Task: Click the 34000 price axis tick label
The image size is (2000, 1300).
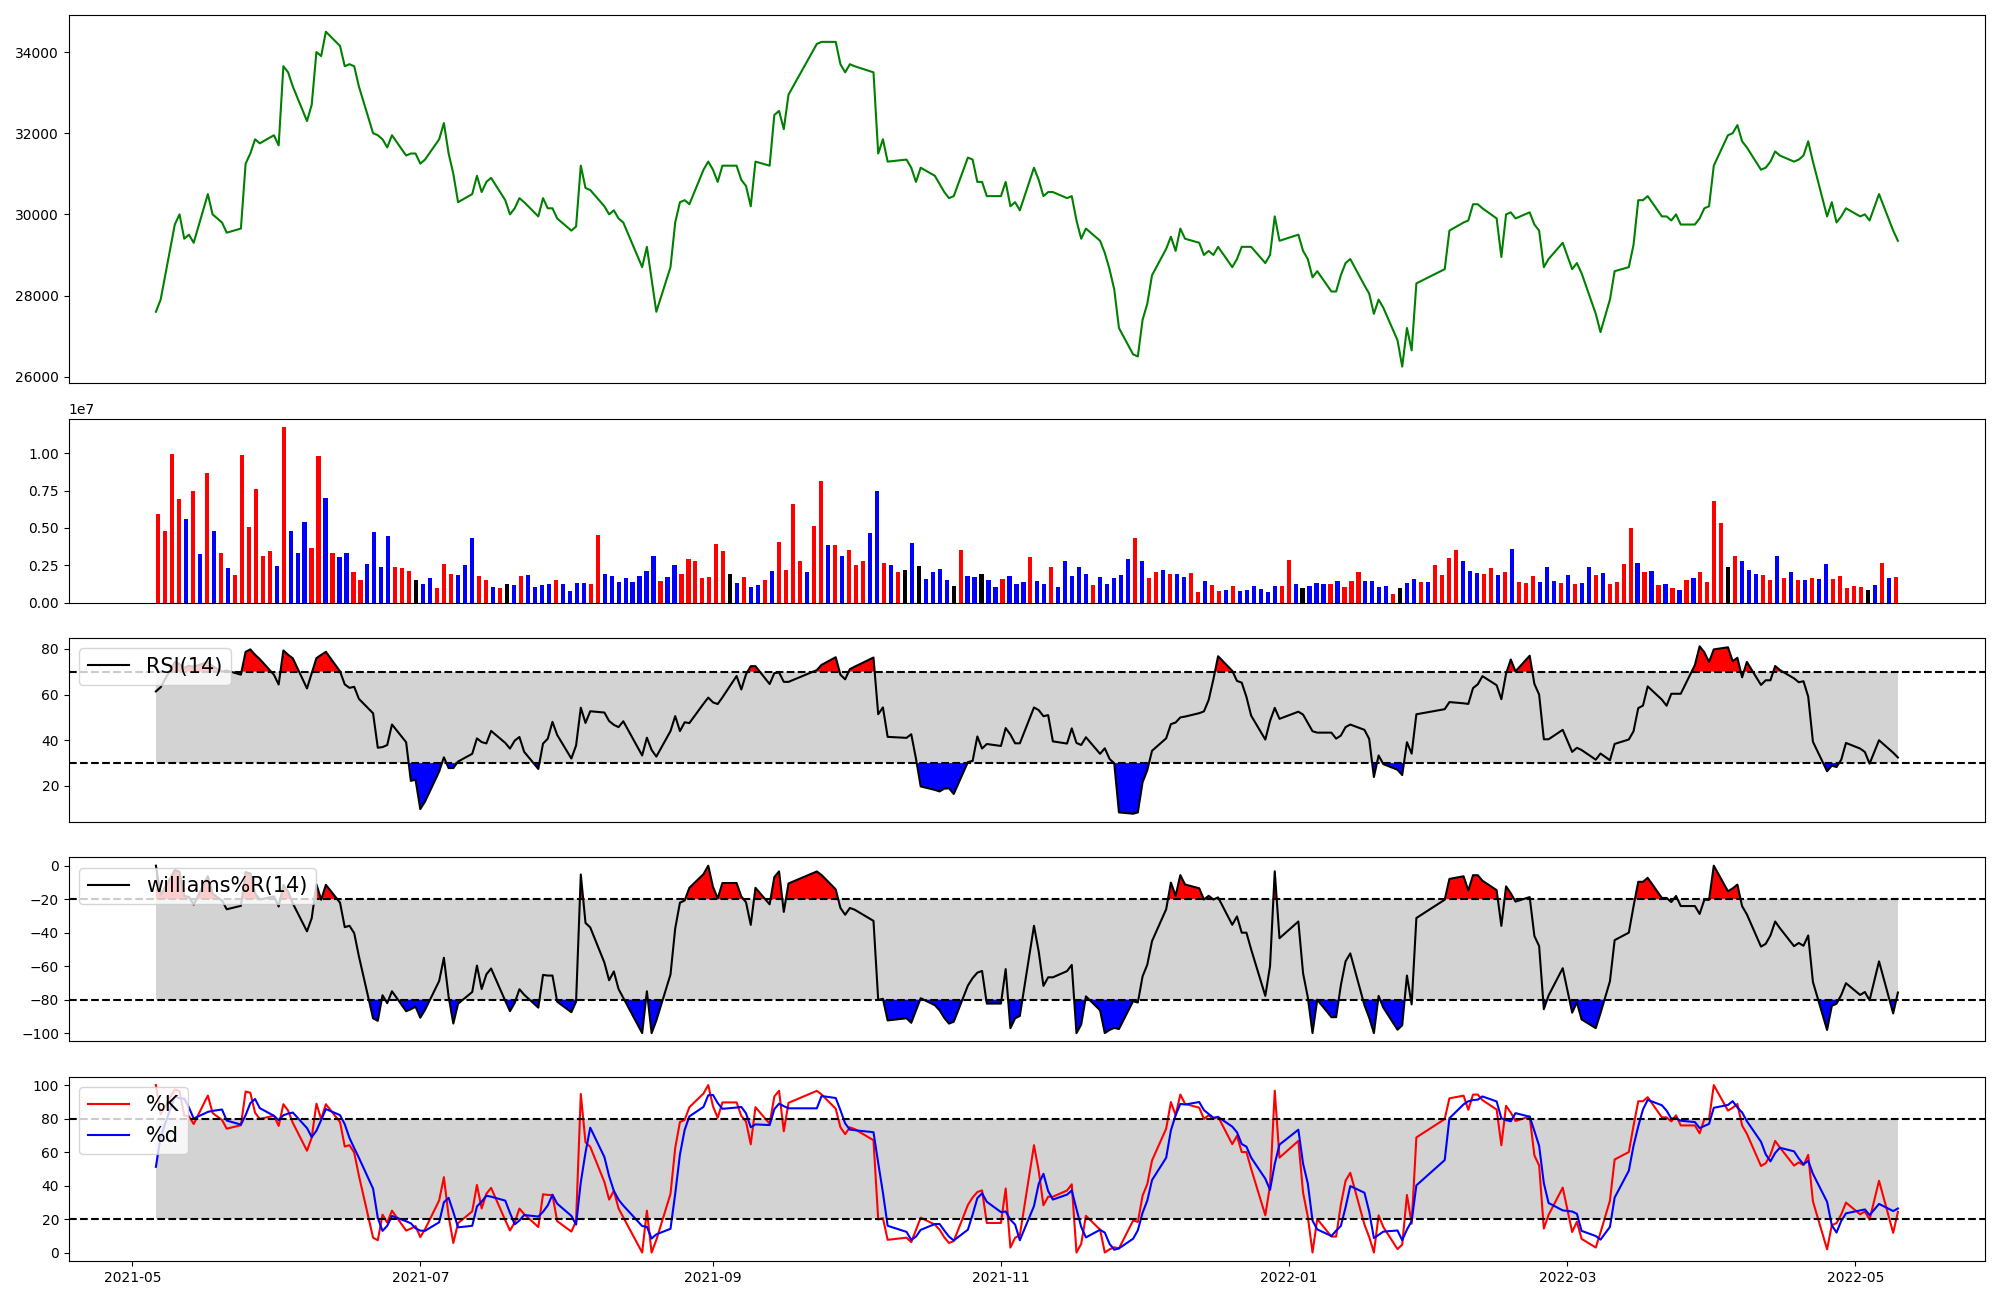Action: [x=36, y=53]
